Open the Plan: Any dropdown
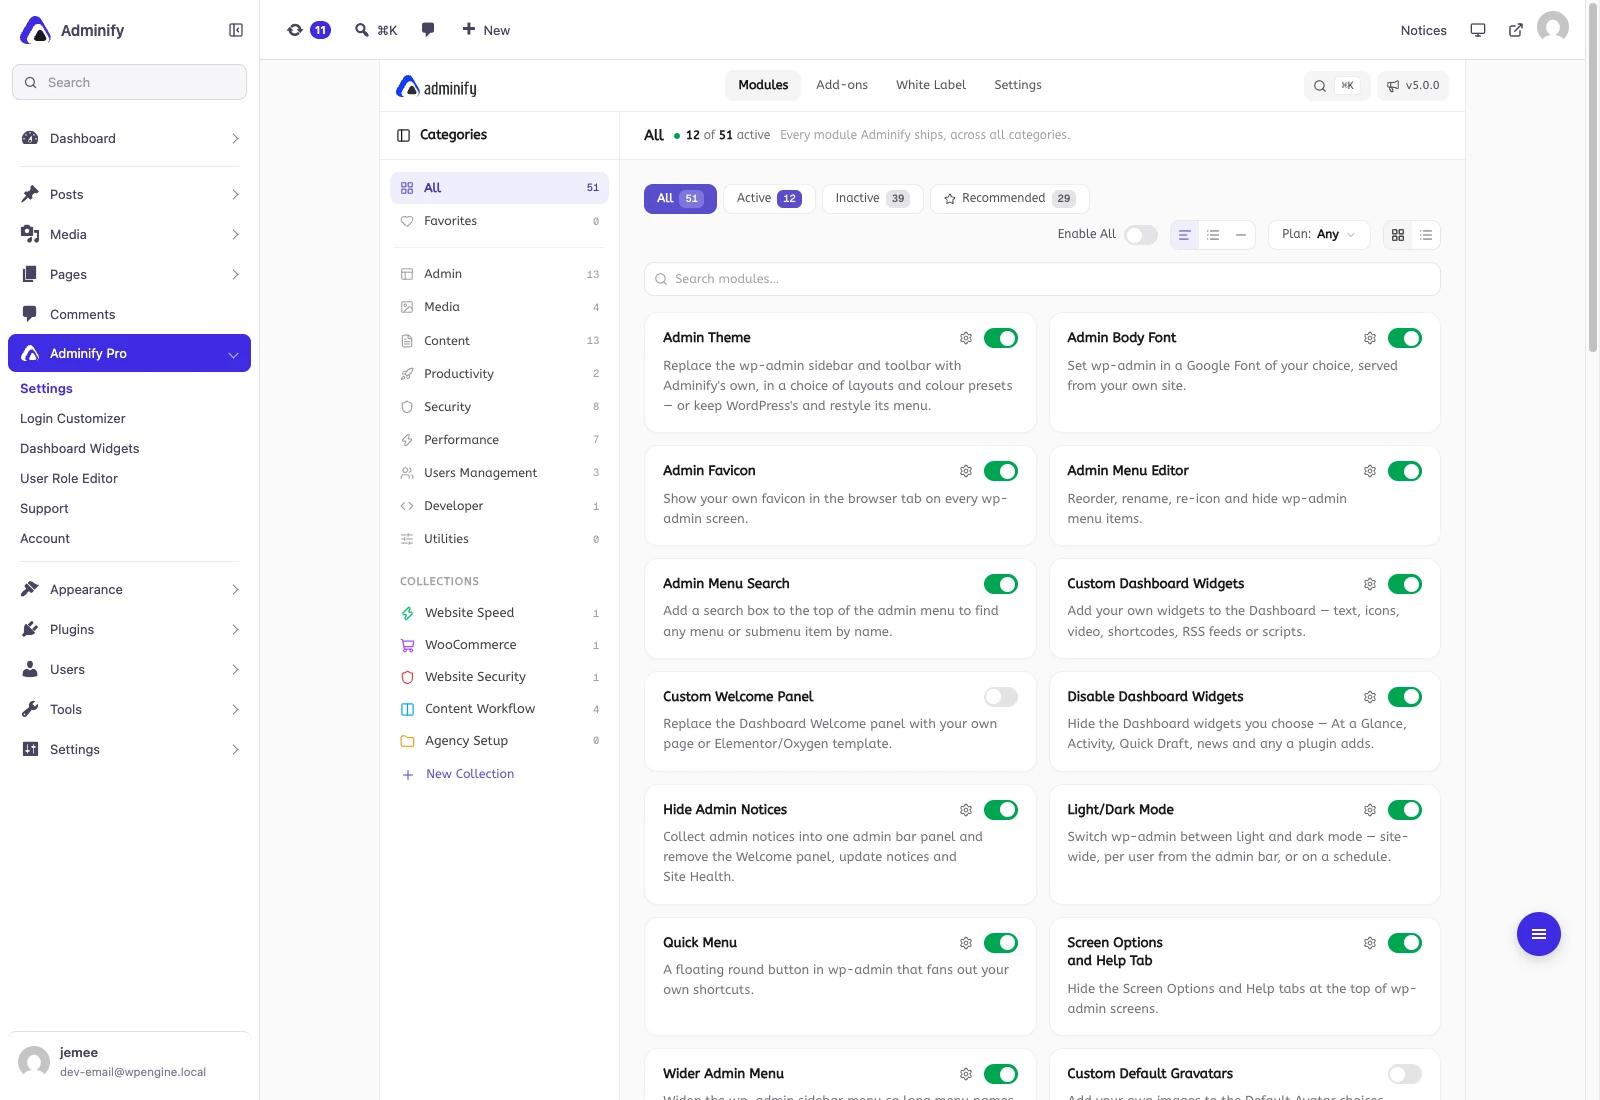Screen dimensions: 1600x1100 pos(1319,235)
